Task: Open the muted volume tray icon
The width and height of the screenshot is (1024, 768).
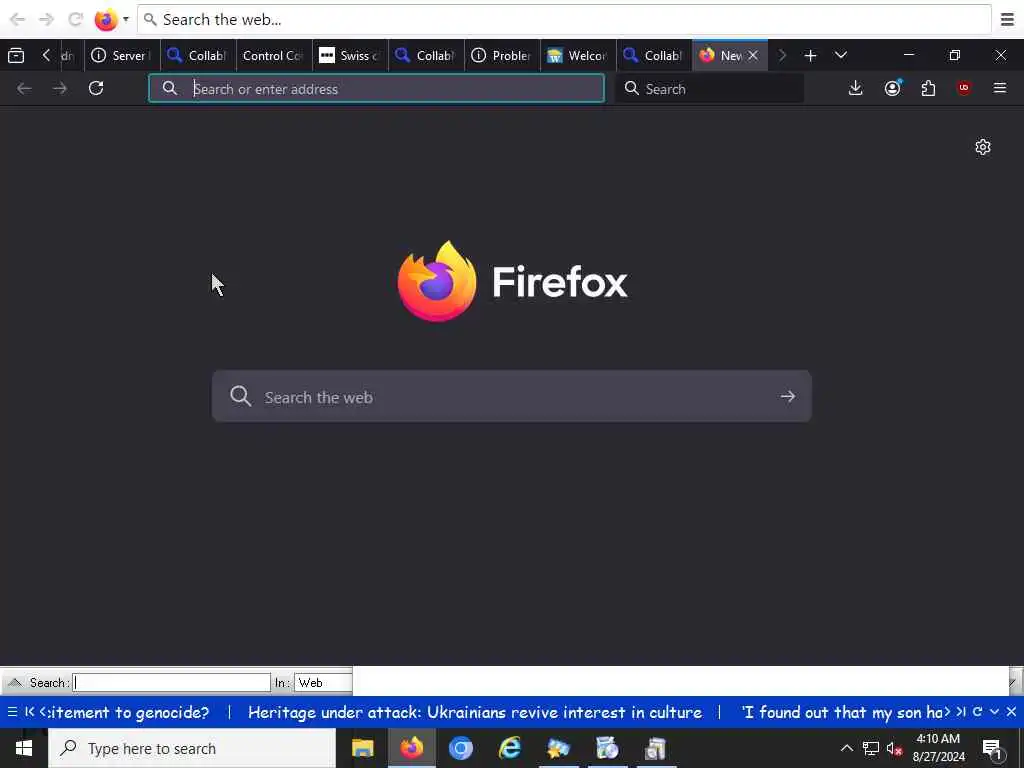Action: 894,748
